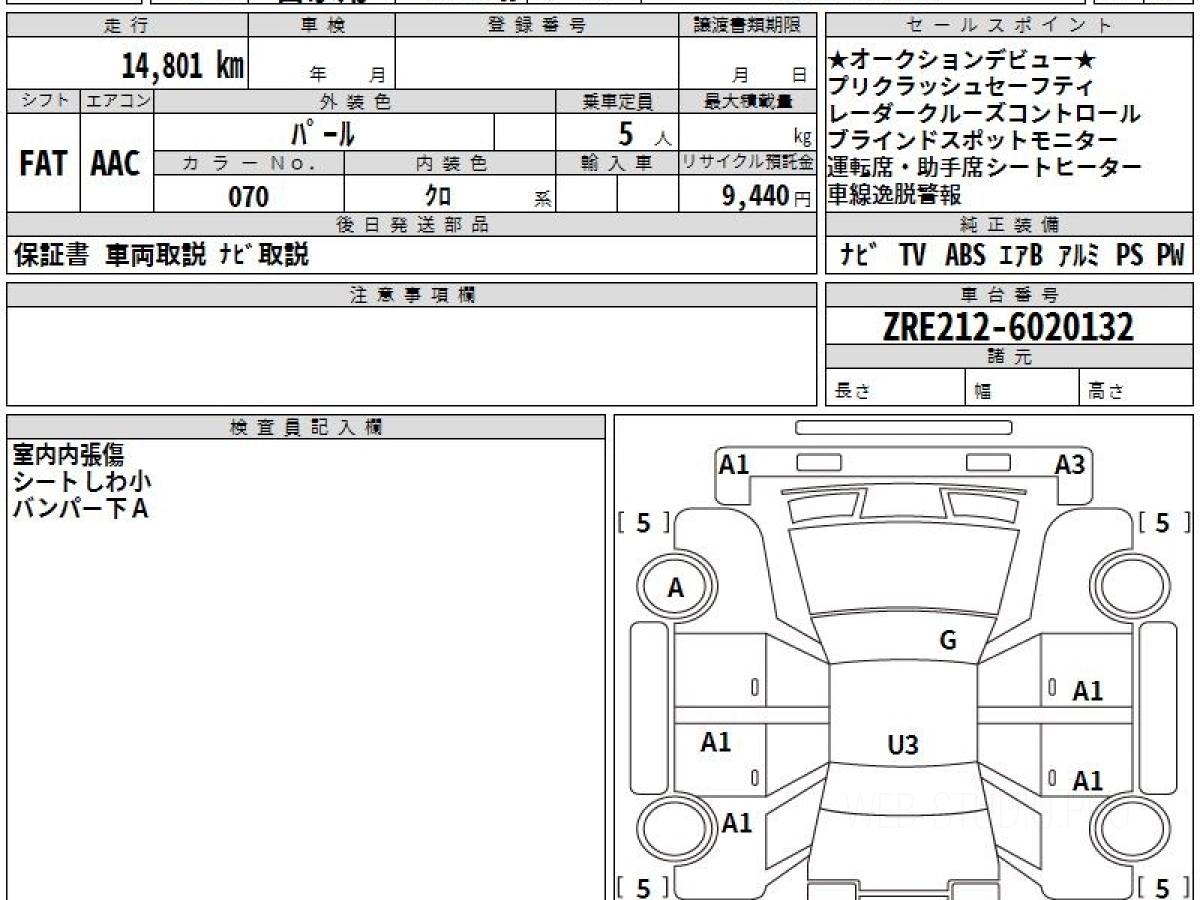The image size is (1200, 900).
Task: Click the chassis number ZRE212-6020132
Action: 1009,326
